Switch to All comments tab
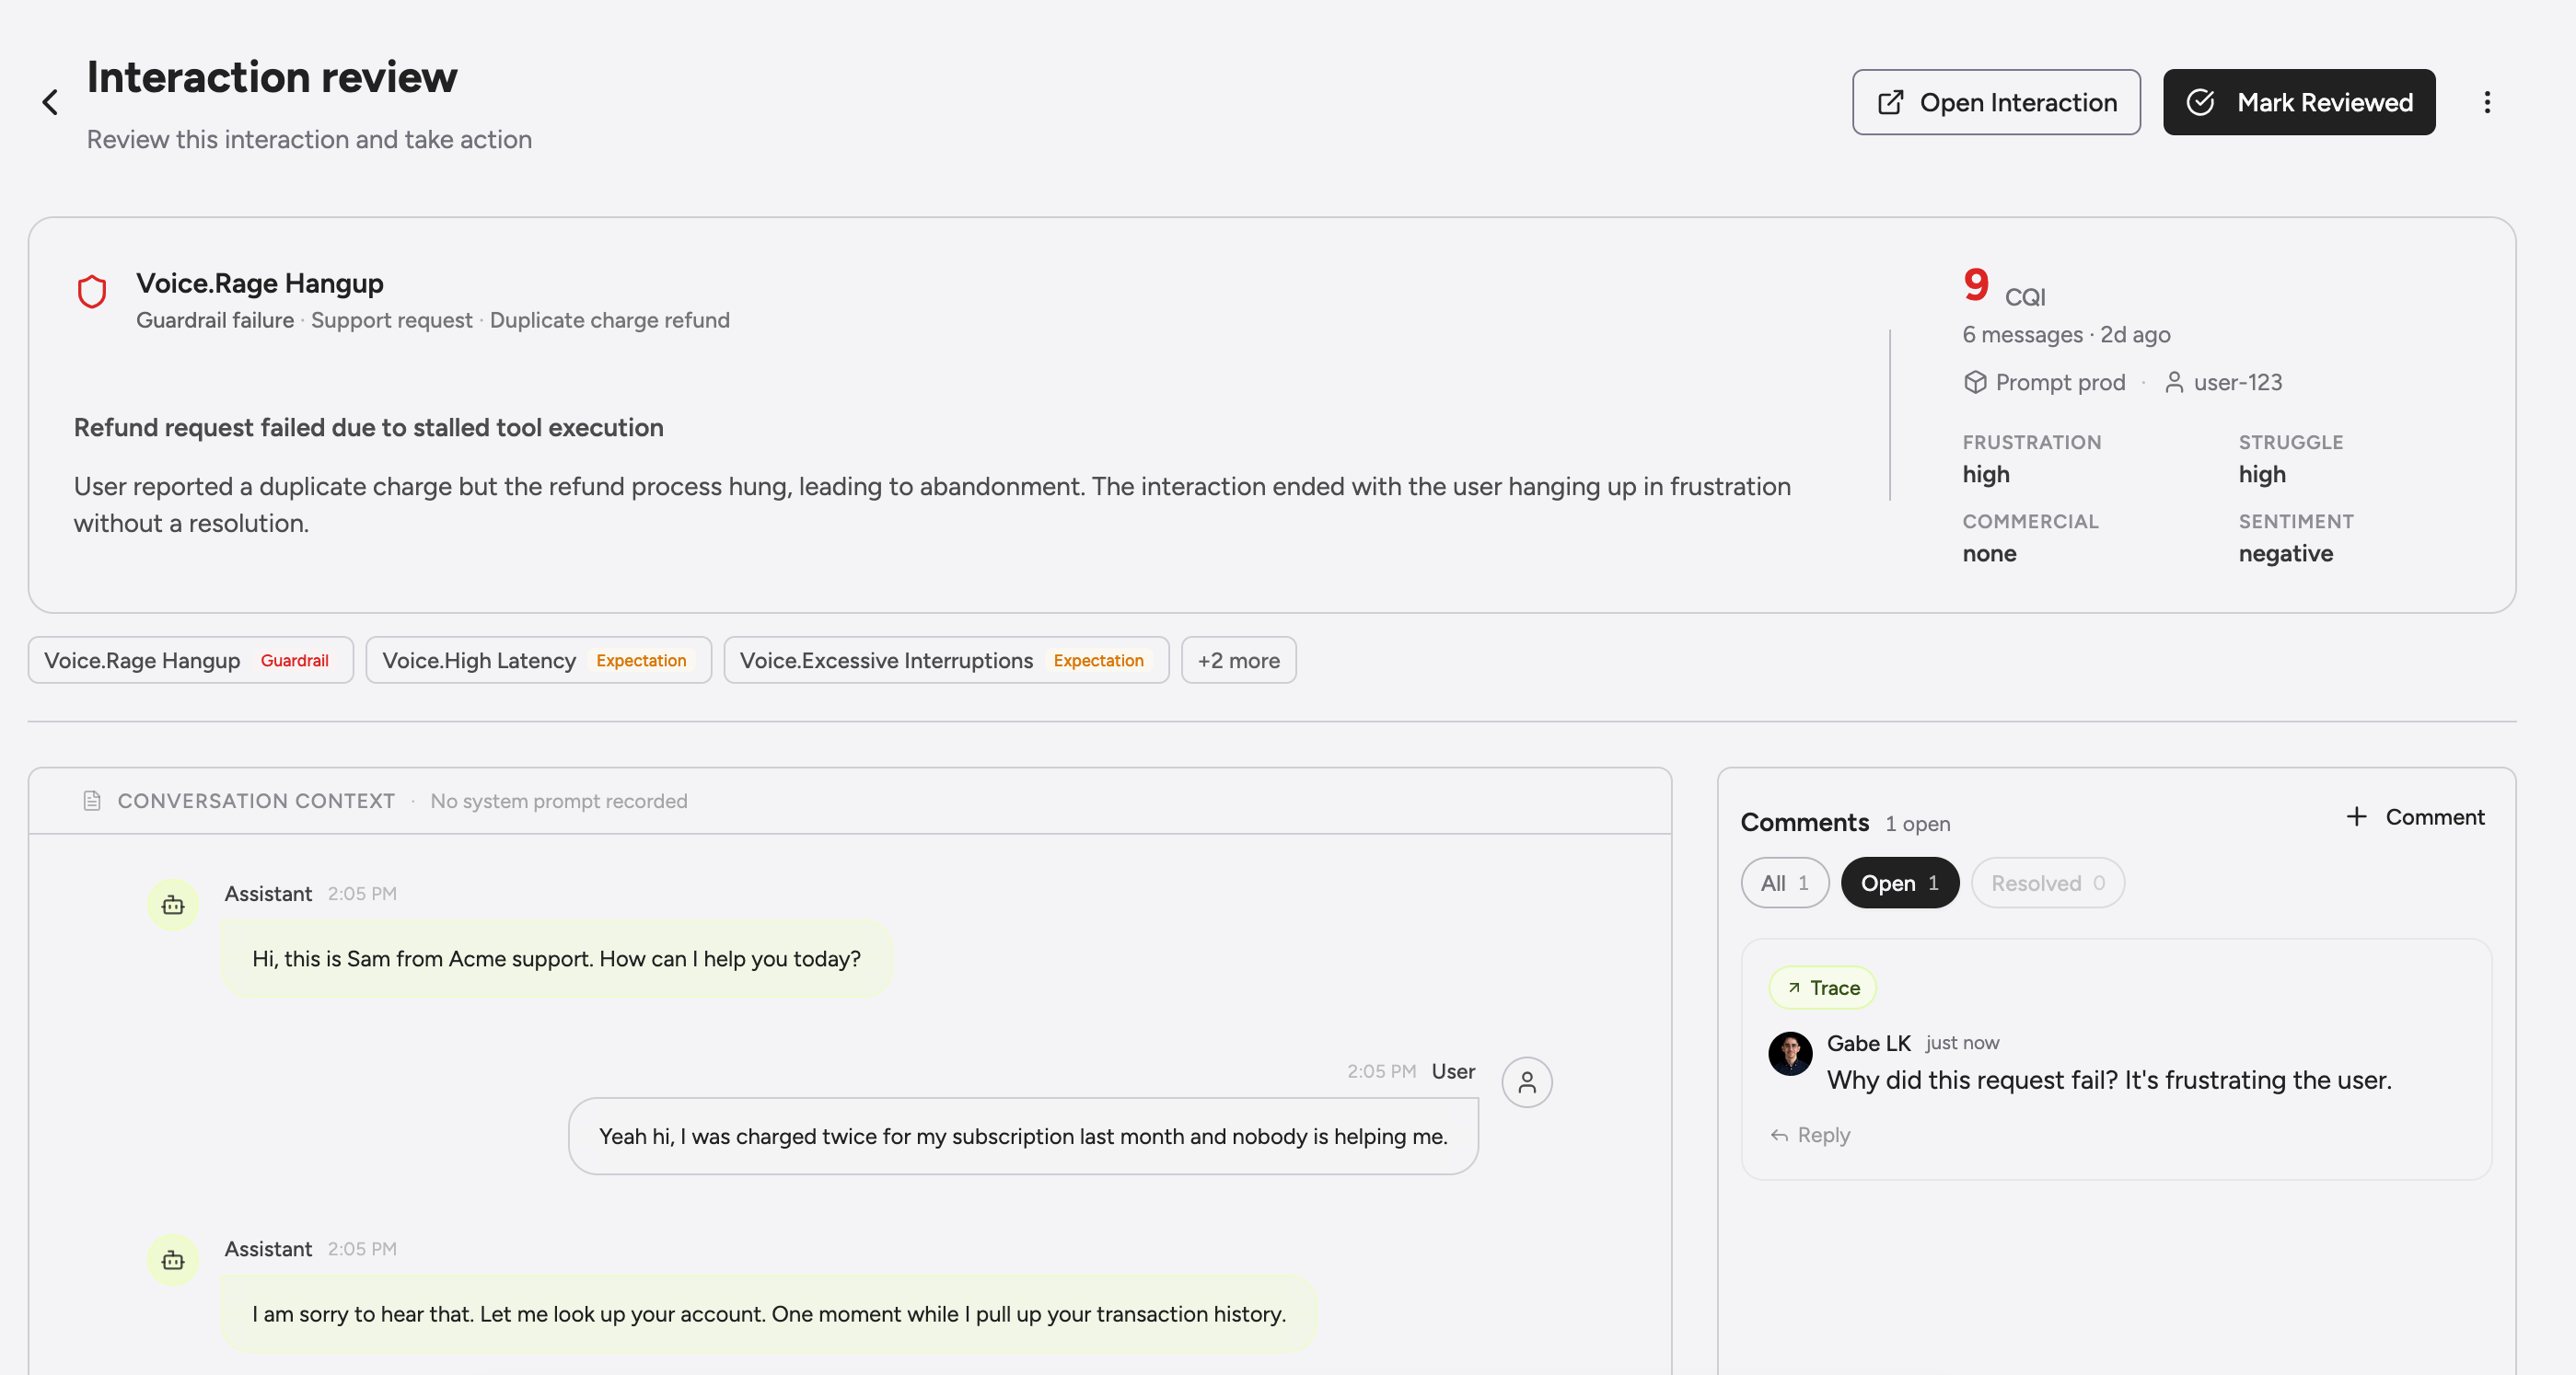Viewport: 2576px width, 1375px height. click(x=1784, y=883)
